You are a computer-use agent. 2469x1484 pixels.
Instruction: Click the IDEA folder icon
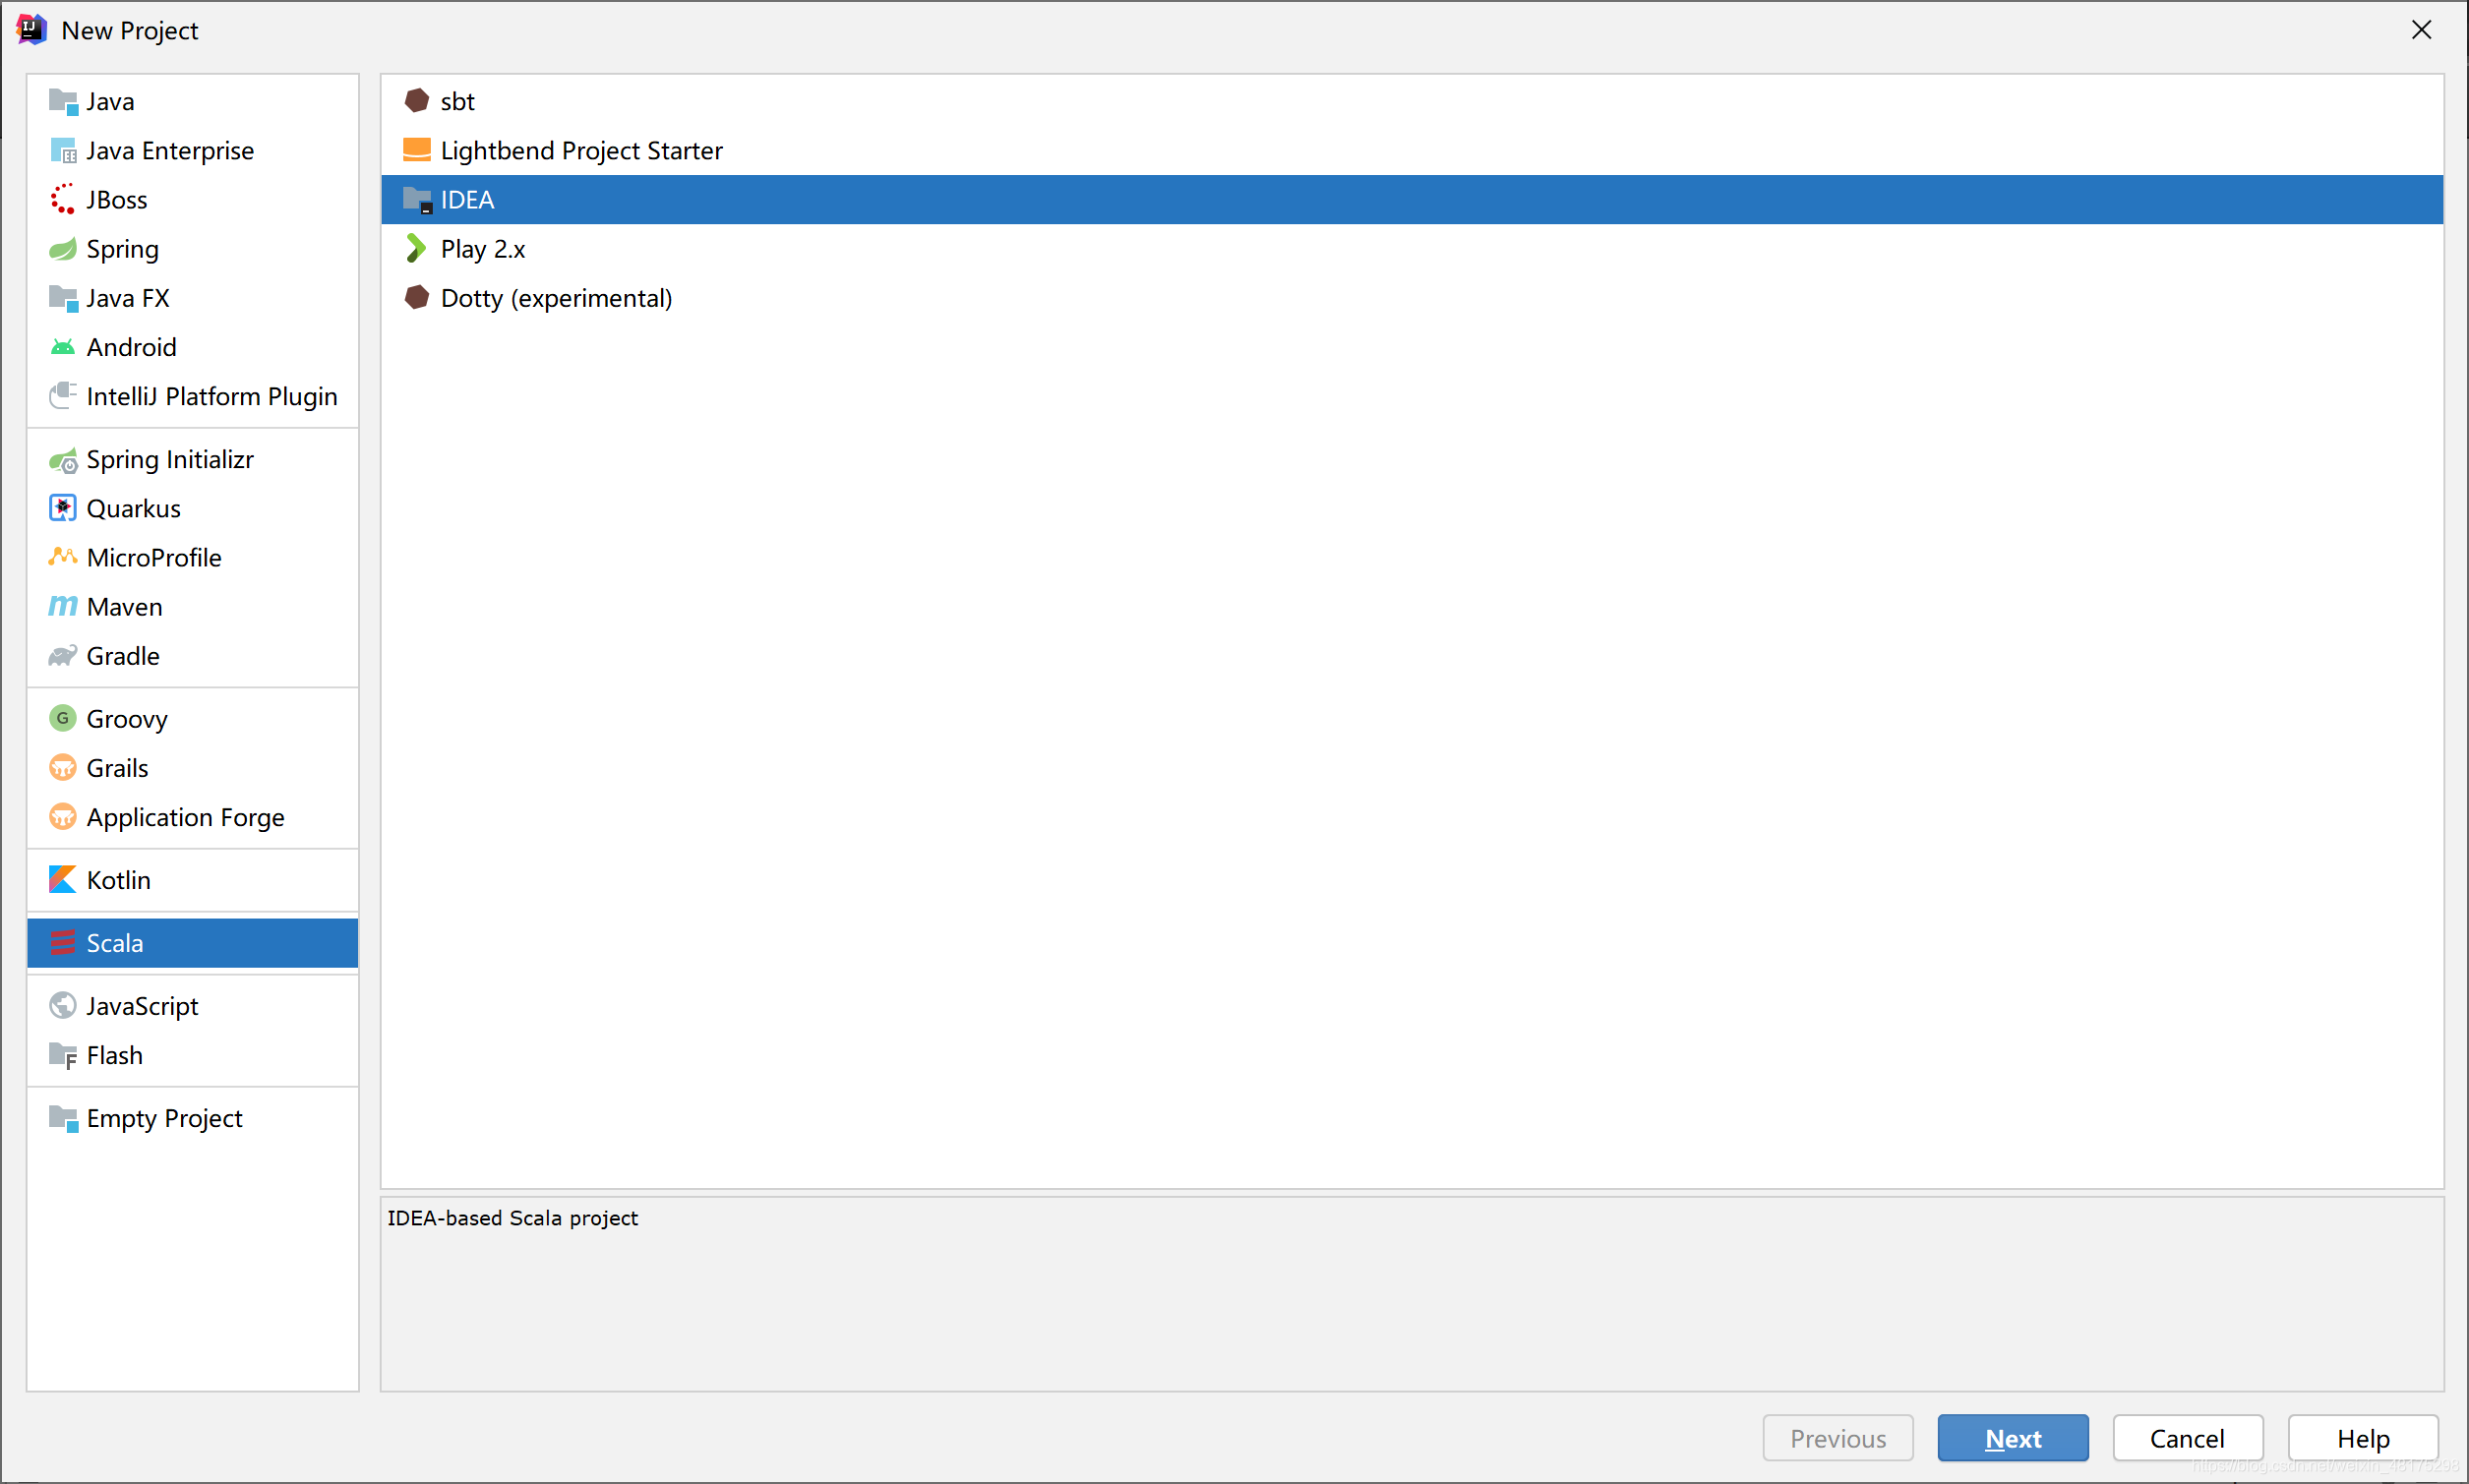(x=417, y=199)
